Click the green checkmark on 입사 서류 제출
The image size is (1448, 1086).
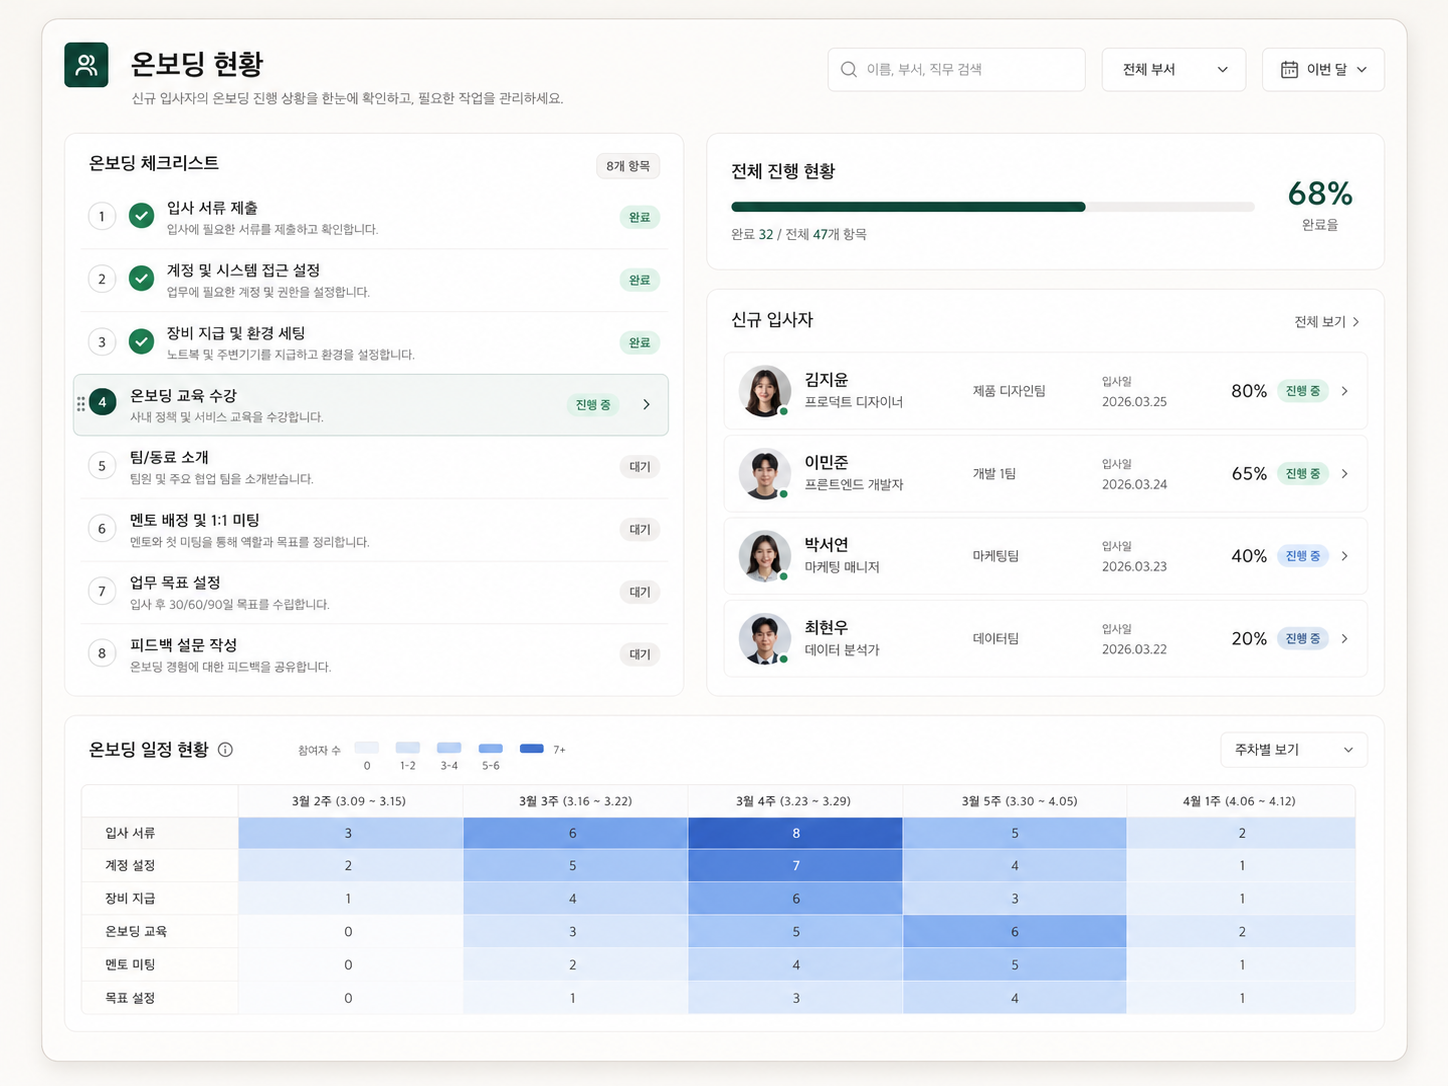point(141,216)
